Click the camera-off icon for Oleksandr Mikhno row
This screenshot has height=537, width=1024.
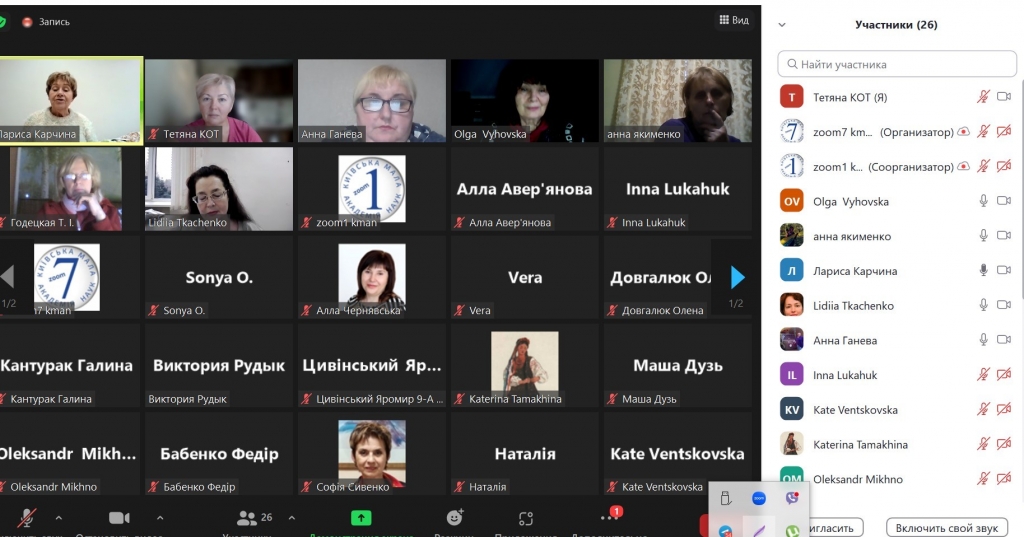coord(1004,479)
